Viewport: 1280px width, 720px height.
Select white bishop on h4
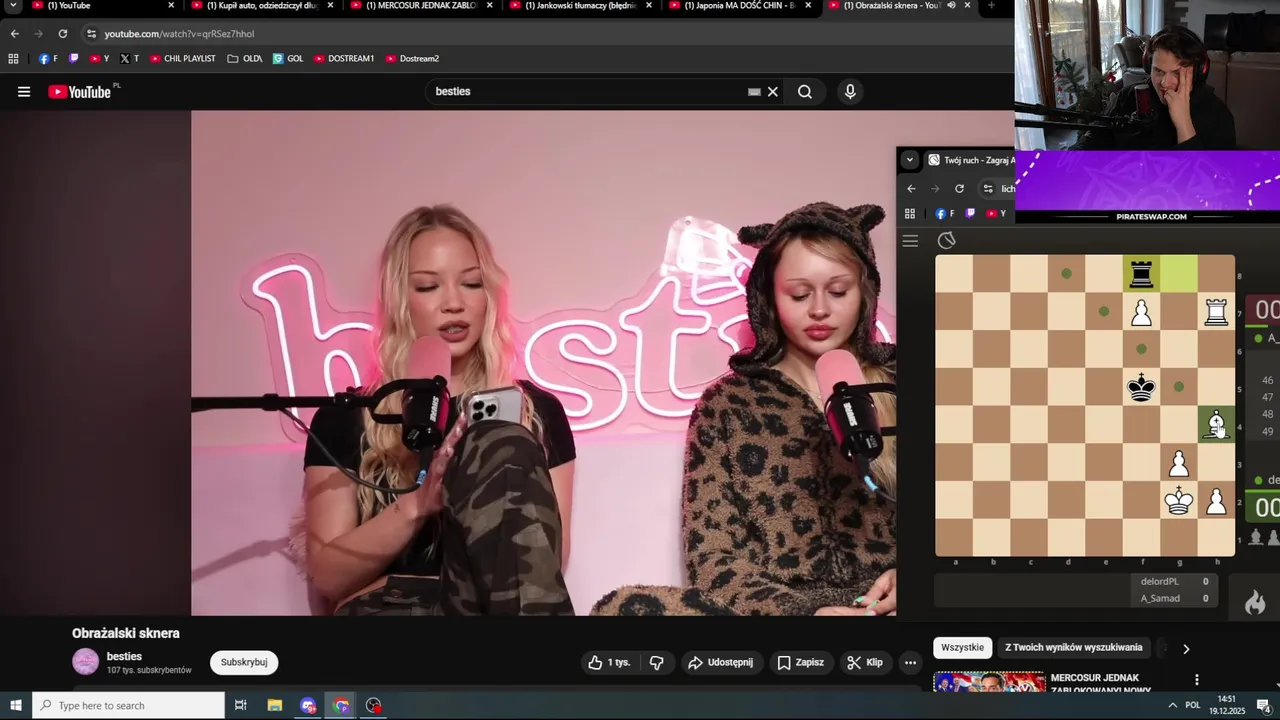point(1216,424)
